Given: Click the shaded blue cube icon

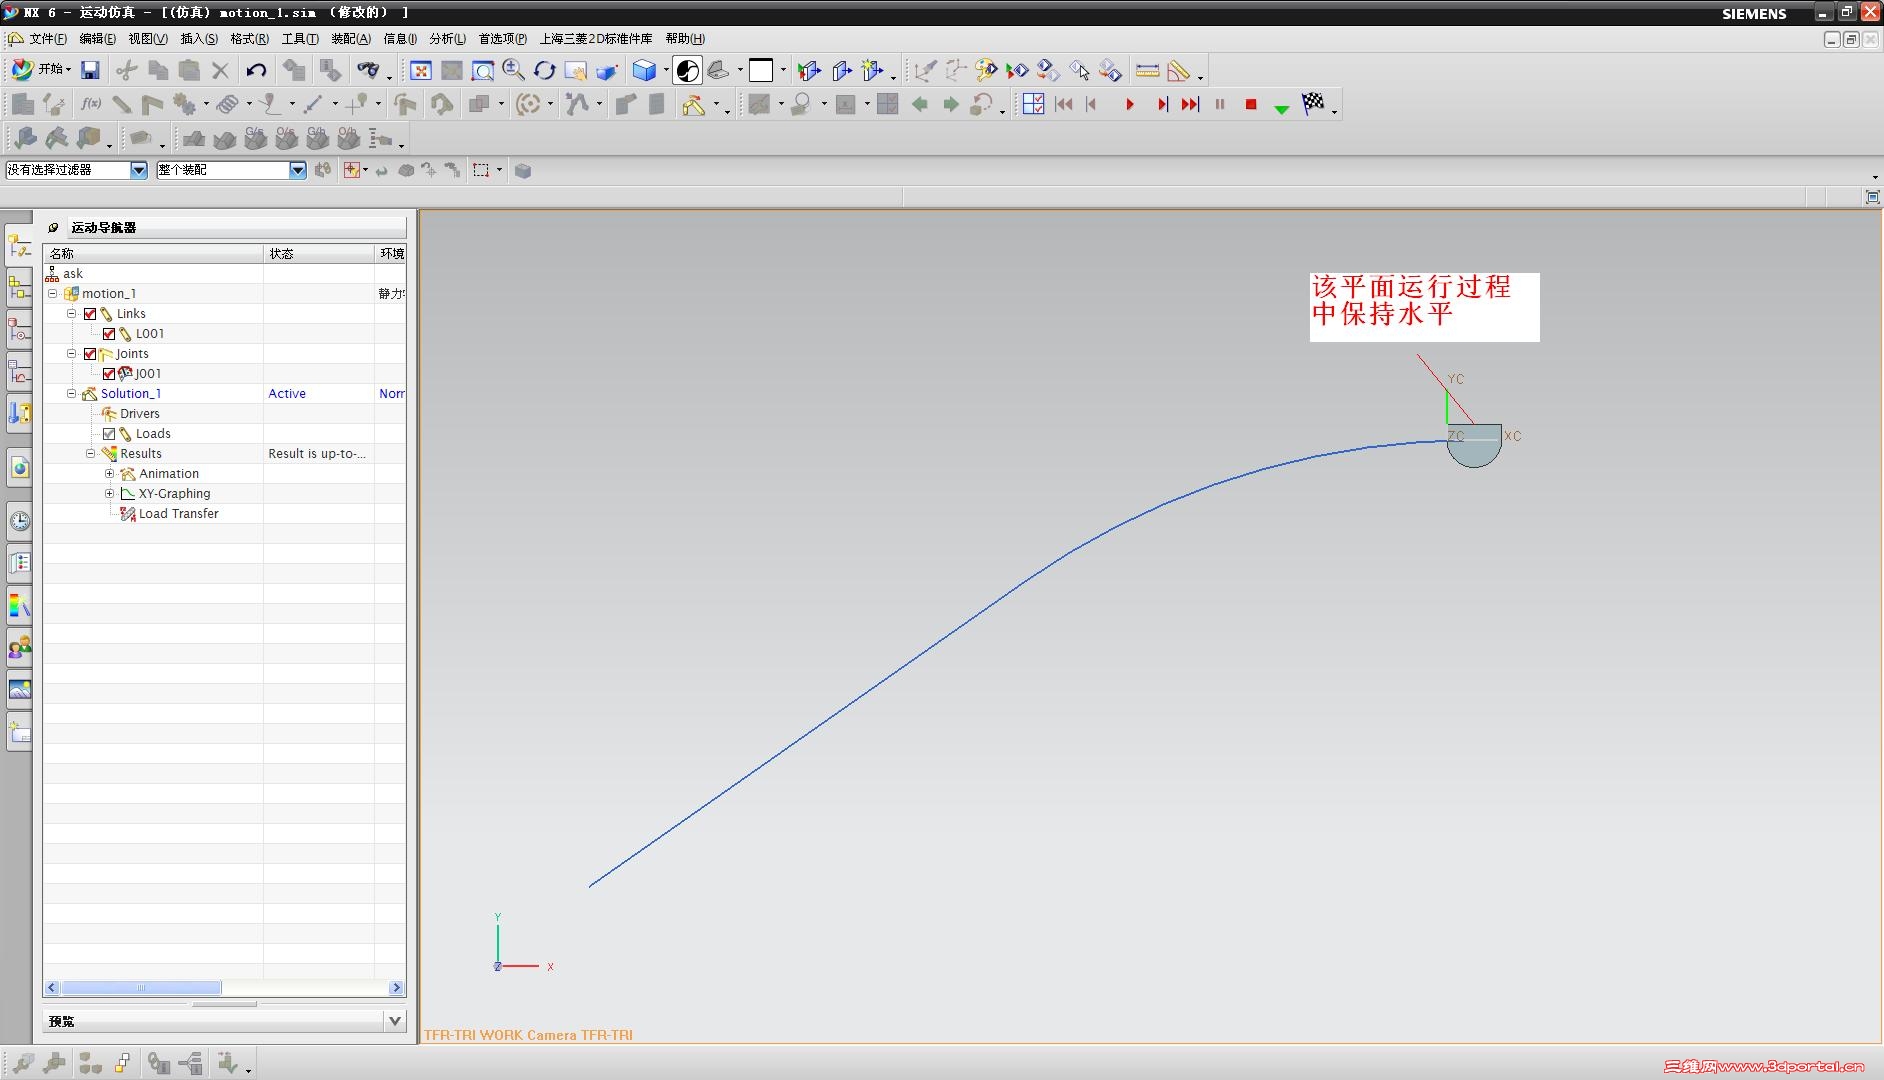Looking at the screenshot, I should click(644, 70).
